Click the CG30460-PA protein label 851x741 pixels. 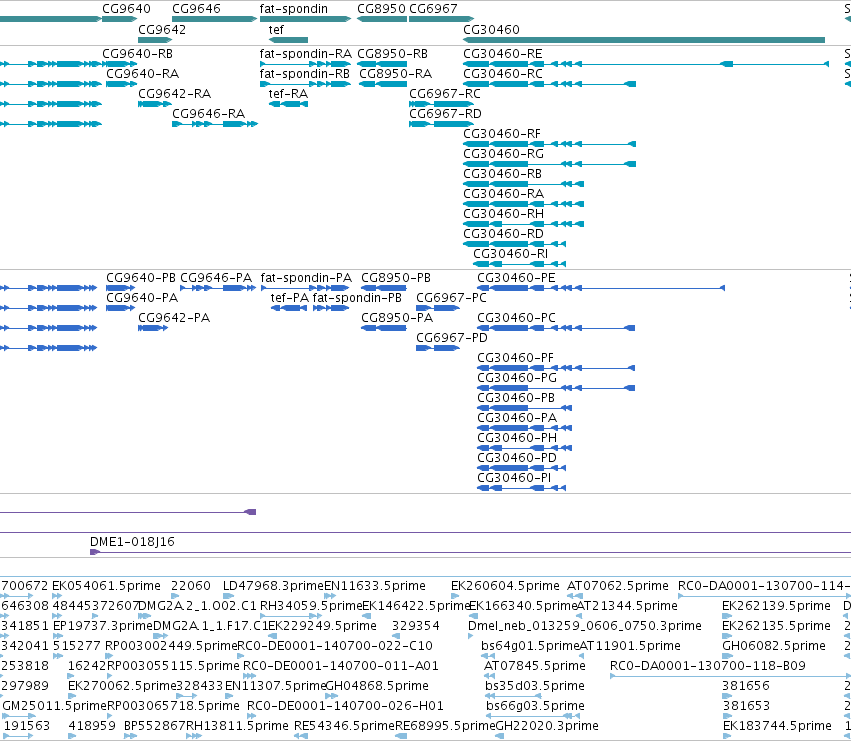[x=517, y=418]
